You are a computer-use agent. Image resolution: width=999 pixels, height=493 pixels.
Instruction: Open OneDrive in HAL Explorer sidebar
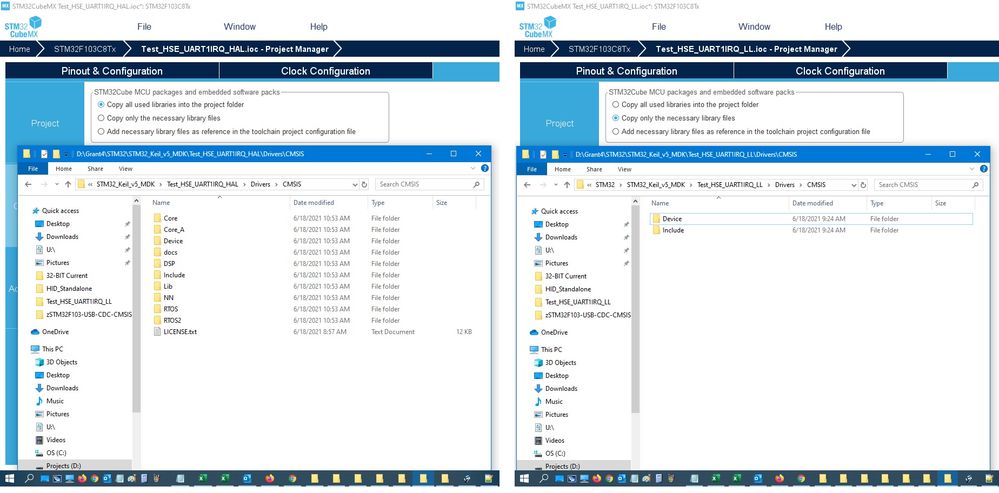tap(51, 332)
